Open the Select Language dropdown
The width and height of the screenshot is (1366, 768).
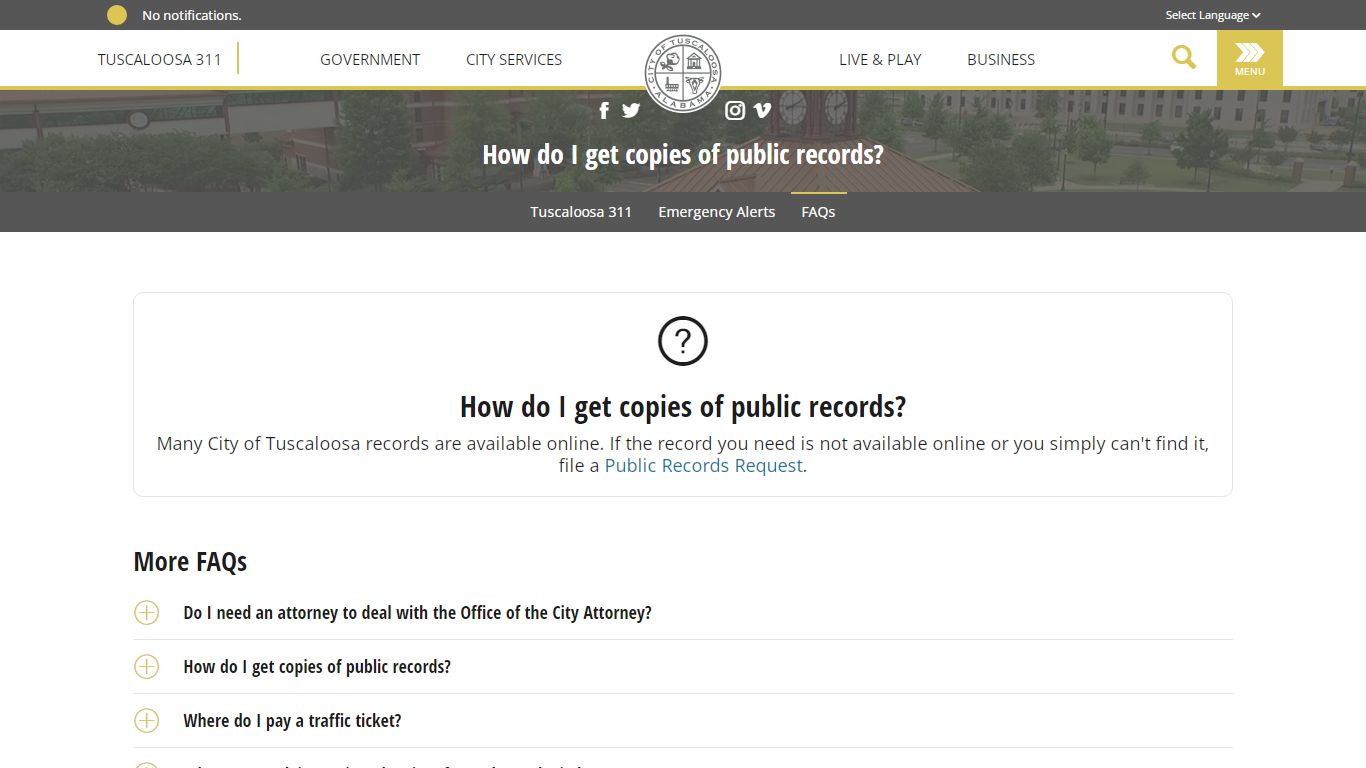coord(1213,15)
